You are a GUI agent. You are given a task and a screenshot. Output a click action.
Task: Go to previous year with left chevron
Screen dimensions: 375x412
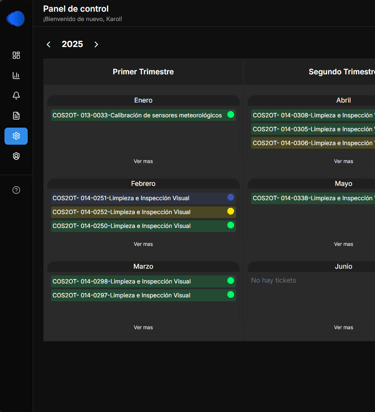click(x=49, y=44)
